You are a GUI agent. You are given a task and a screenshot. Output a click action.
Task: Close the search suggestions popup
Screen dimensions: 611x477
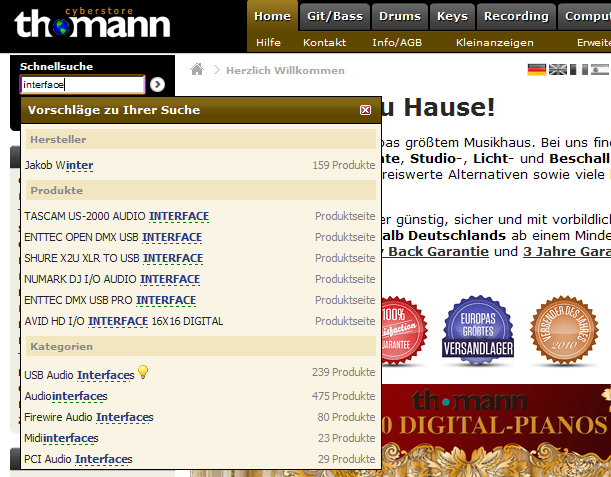point(365,110)
